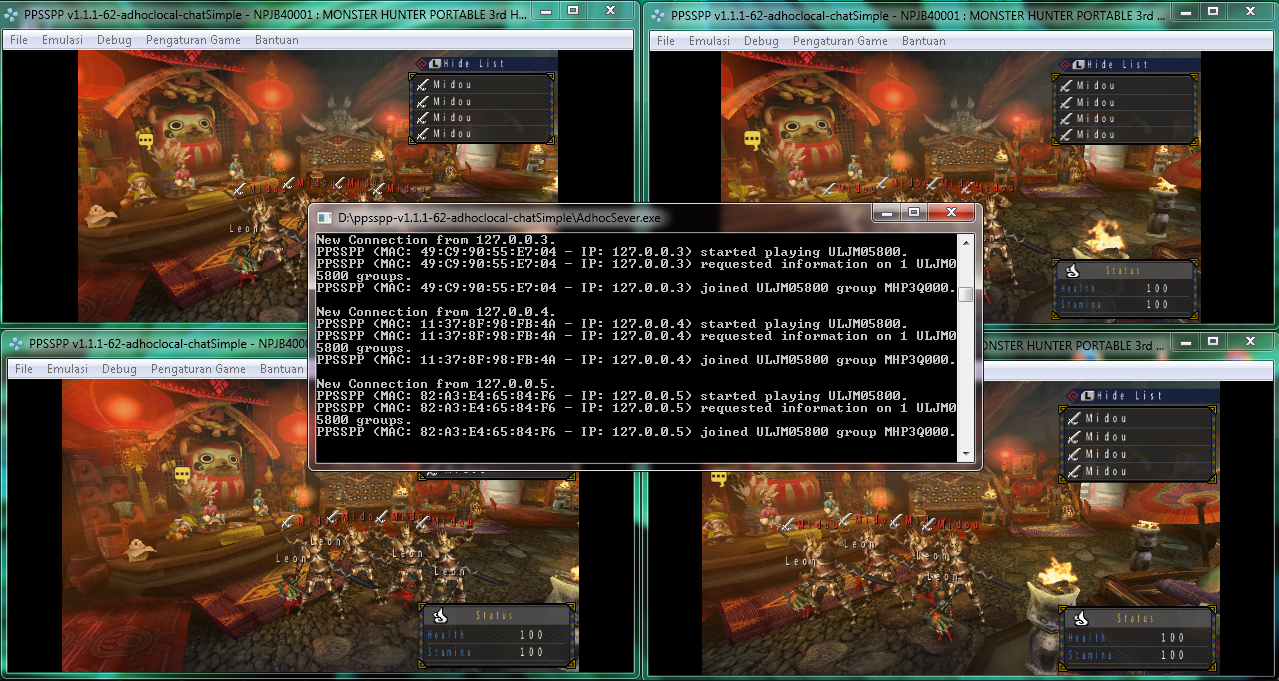
Task: Click the console scrollbar thumb
Action: [x=965, y=294]
